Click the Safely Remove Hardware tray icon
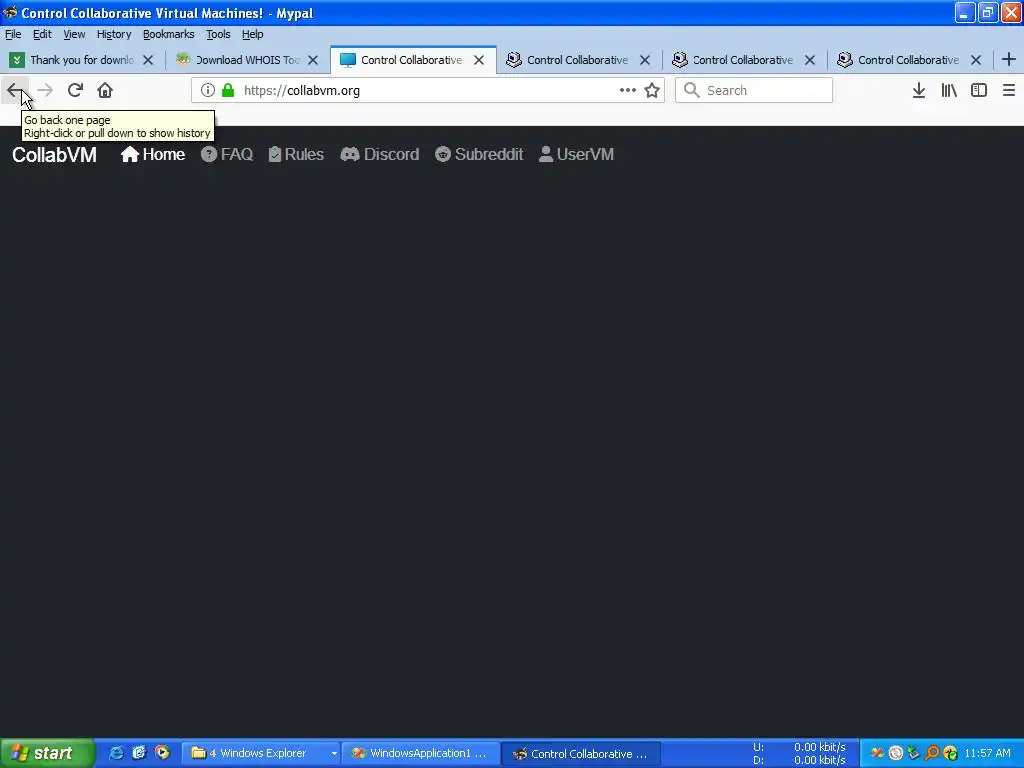1024x768 pixels. point(914,753)
